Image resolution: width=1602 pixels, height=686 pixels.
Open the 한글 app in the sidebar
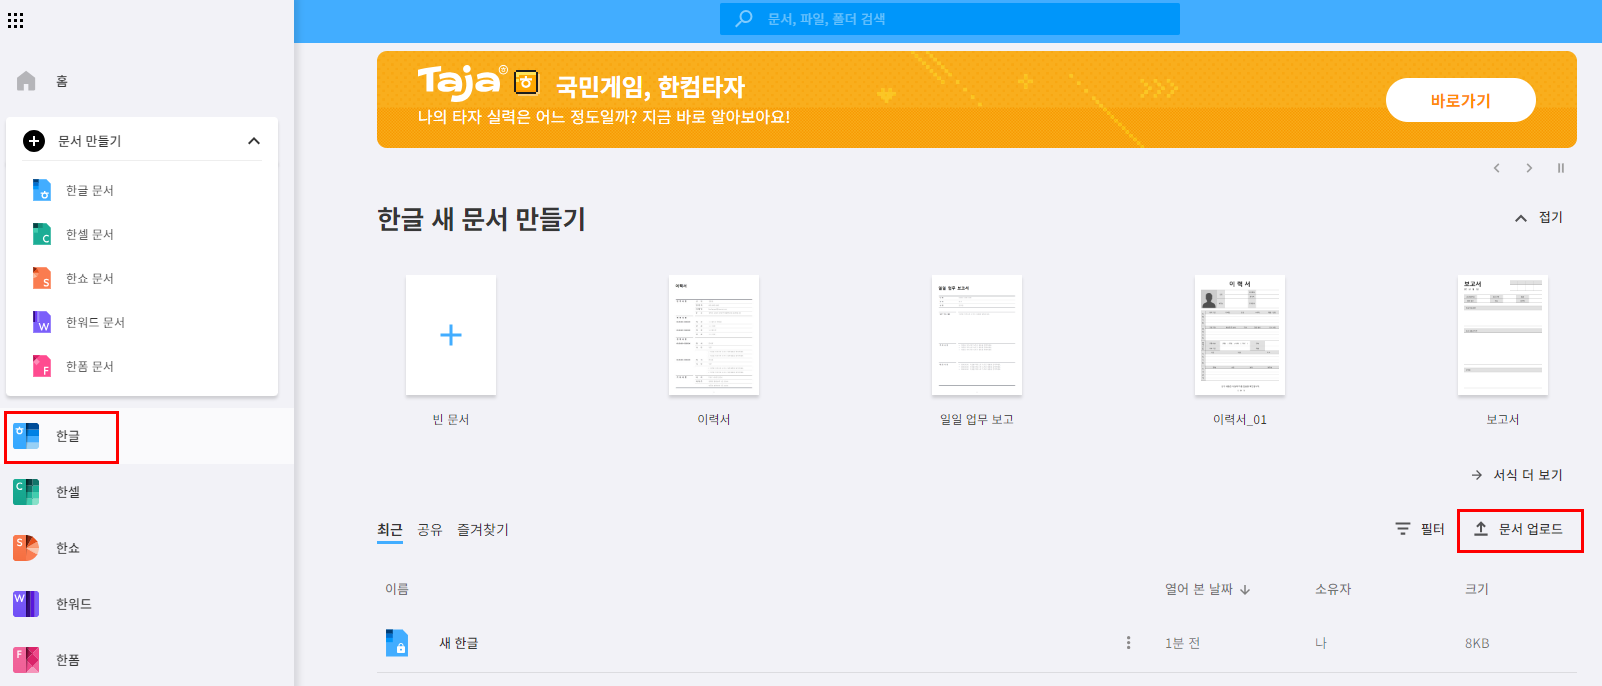click(x=147, y=436)
